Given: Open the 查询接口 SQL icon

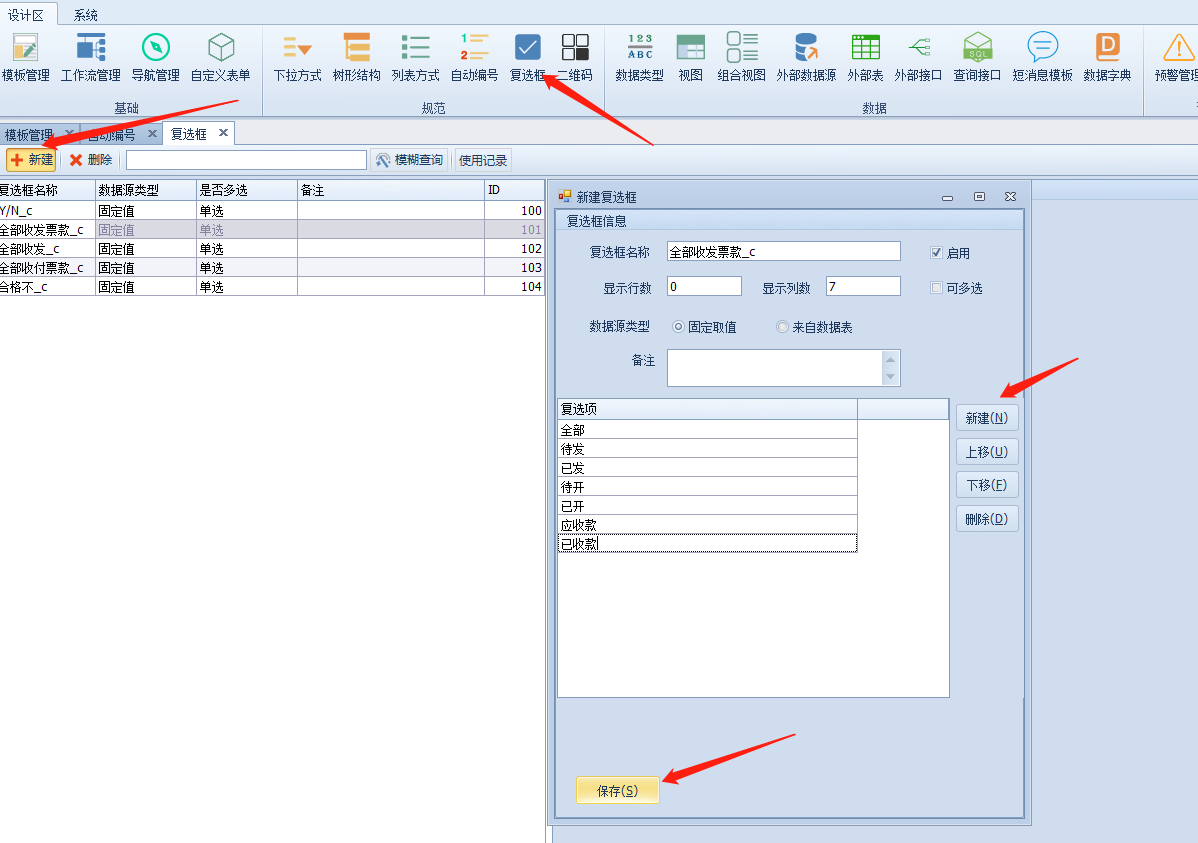Looking at the screenshot, I should [977, 47].
